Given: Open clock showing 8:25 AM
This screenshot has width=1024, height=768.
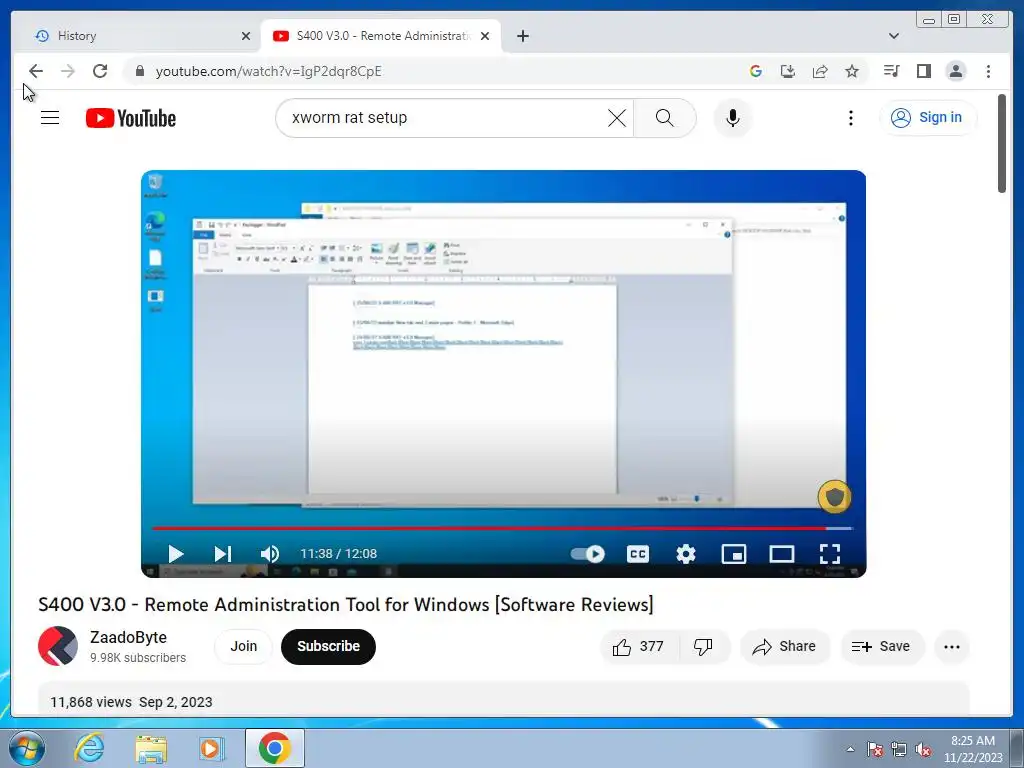Looking at the screenshot, I should coord(973,749).
